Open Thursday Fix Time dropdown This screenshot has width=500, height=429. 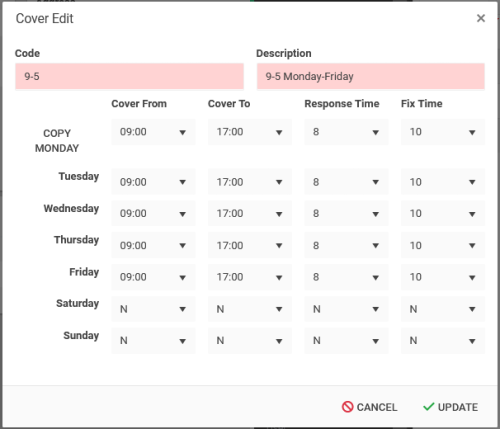[x=443, y=245]
